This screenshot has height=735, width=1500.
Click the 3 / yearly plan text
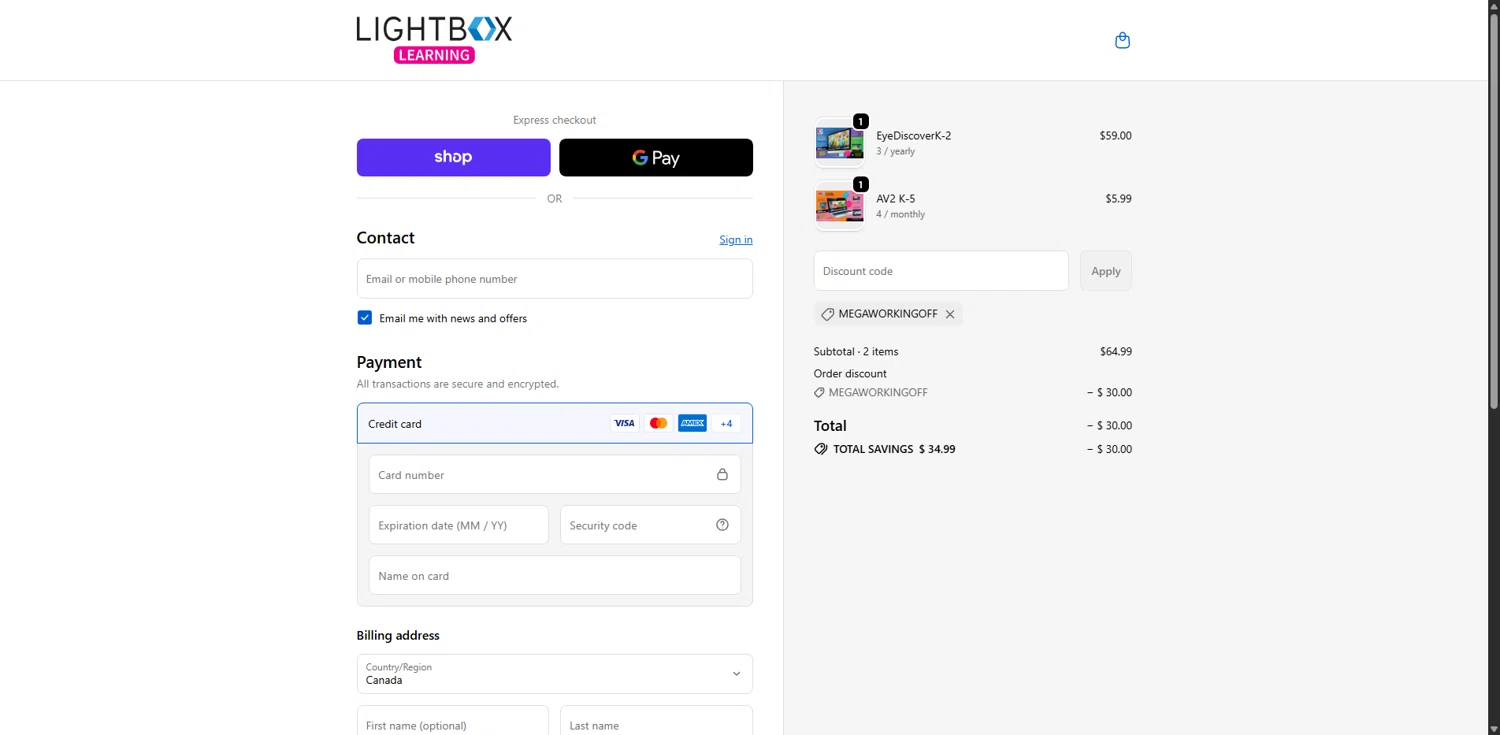pos(896,152)
